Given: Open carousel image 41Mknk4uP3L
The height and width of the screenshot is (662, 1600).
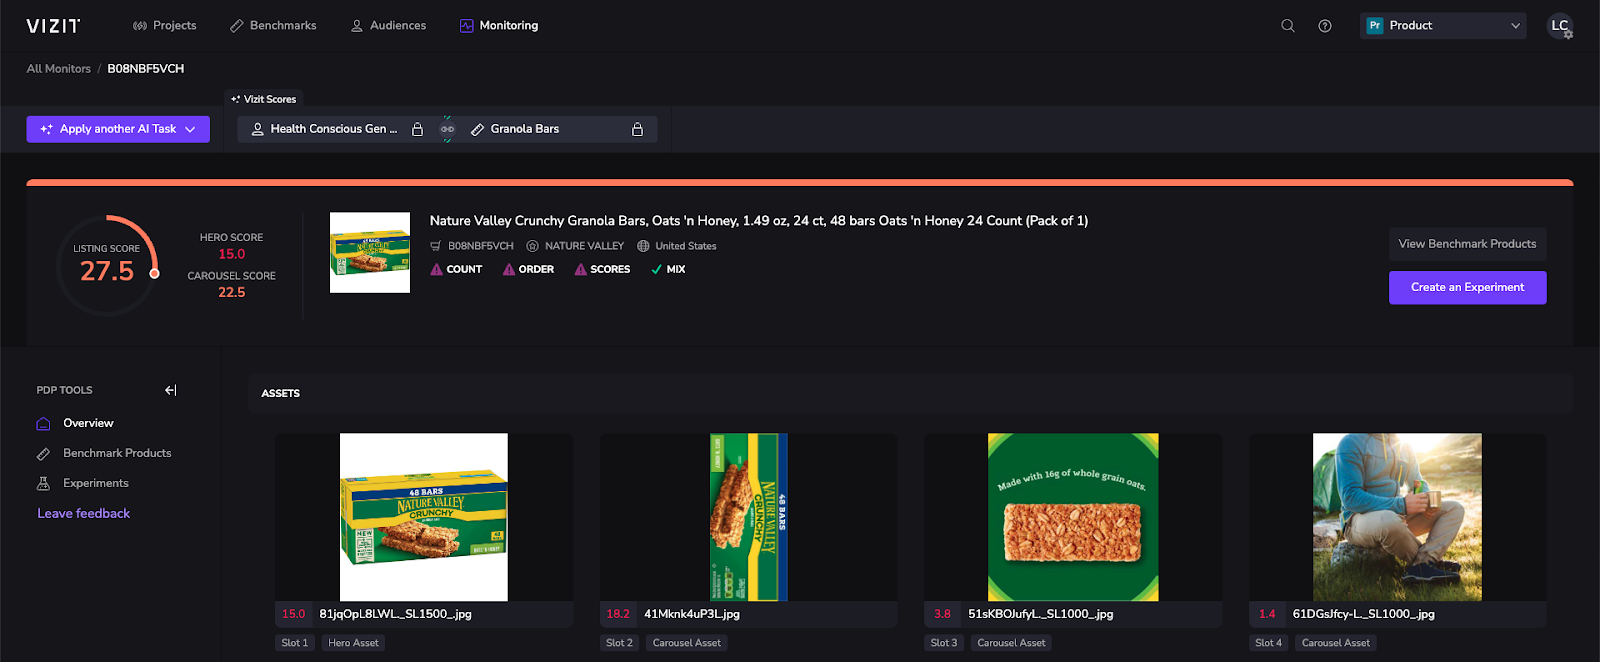Looking at the screenshot, I should tap(749, 517).
